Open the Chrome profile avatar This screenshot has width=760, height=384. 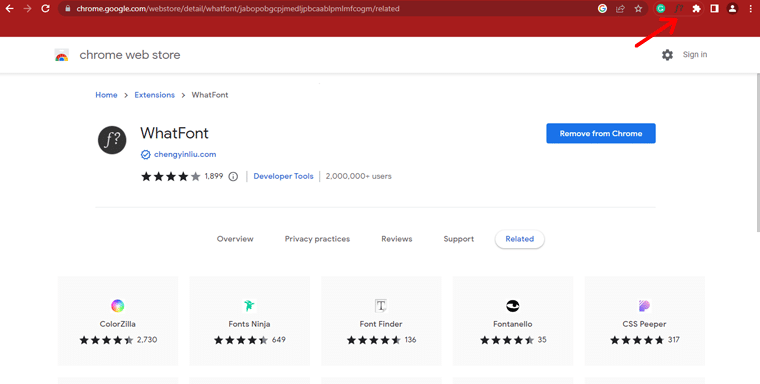[732, 8]
